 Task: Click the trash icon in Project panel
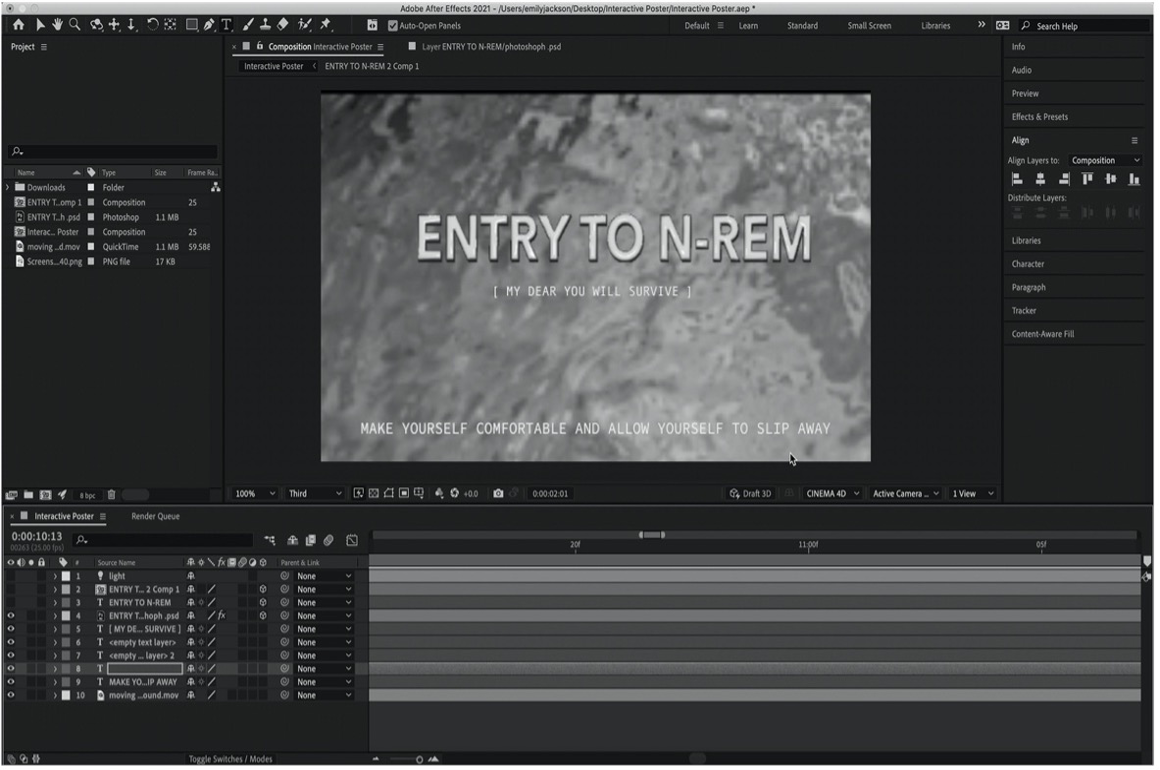[112, 495]
